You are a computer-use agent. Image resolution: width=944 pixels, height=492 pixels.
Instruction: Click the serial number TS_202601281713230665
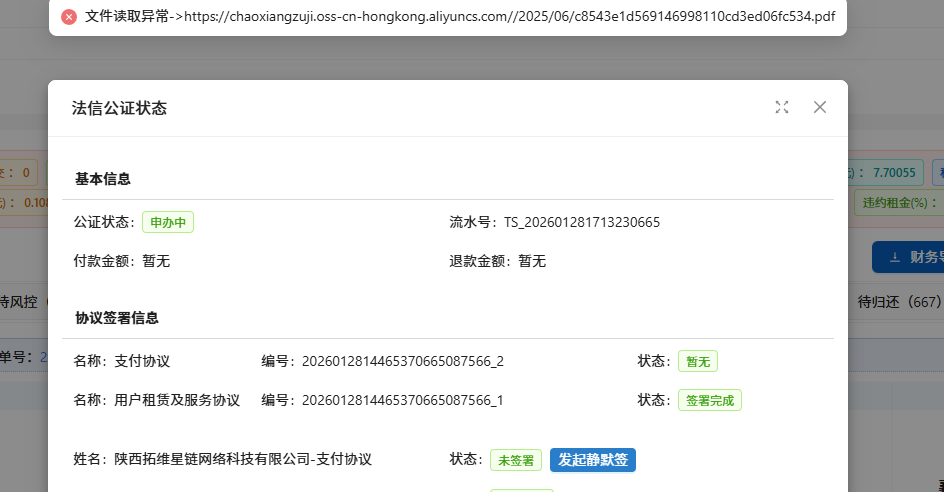coord(582,222)
